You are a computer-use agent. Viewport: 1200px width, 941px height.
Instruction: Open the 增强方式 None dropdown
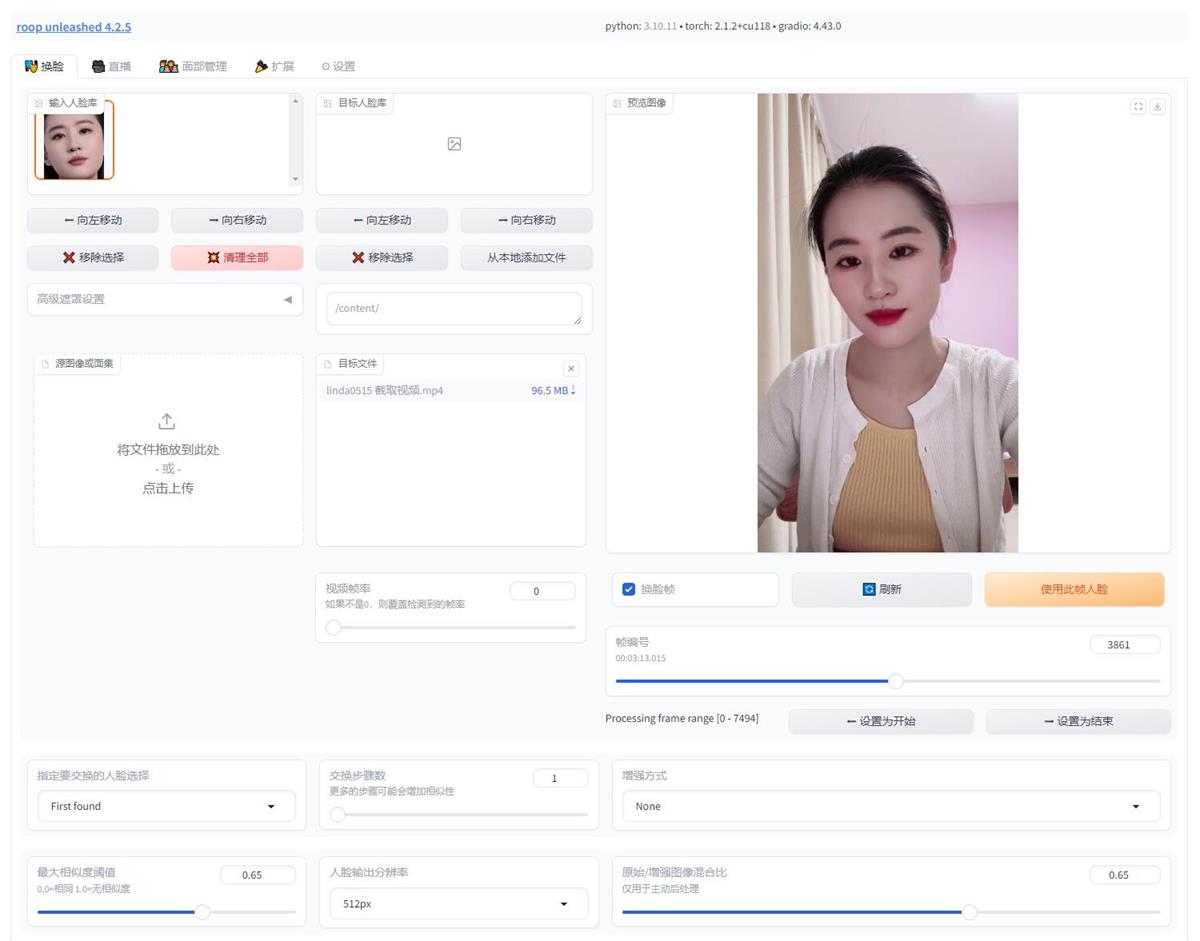[x=890, y=806]
